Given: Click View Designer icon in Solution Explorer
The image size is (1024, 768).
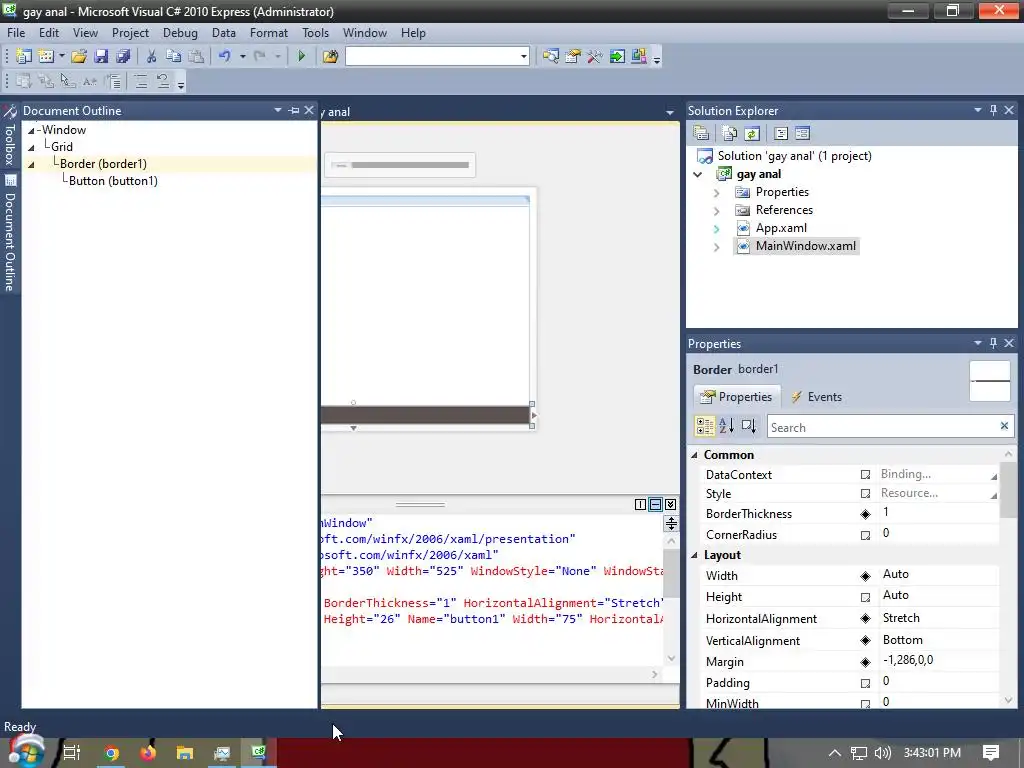Looking at the screenshot, I should tap(803, 134).
